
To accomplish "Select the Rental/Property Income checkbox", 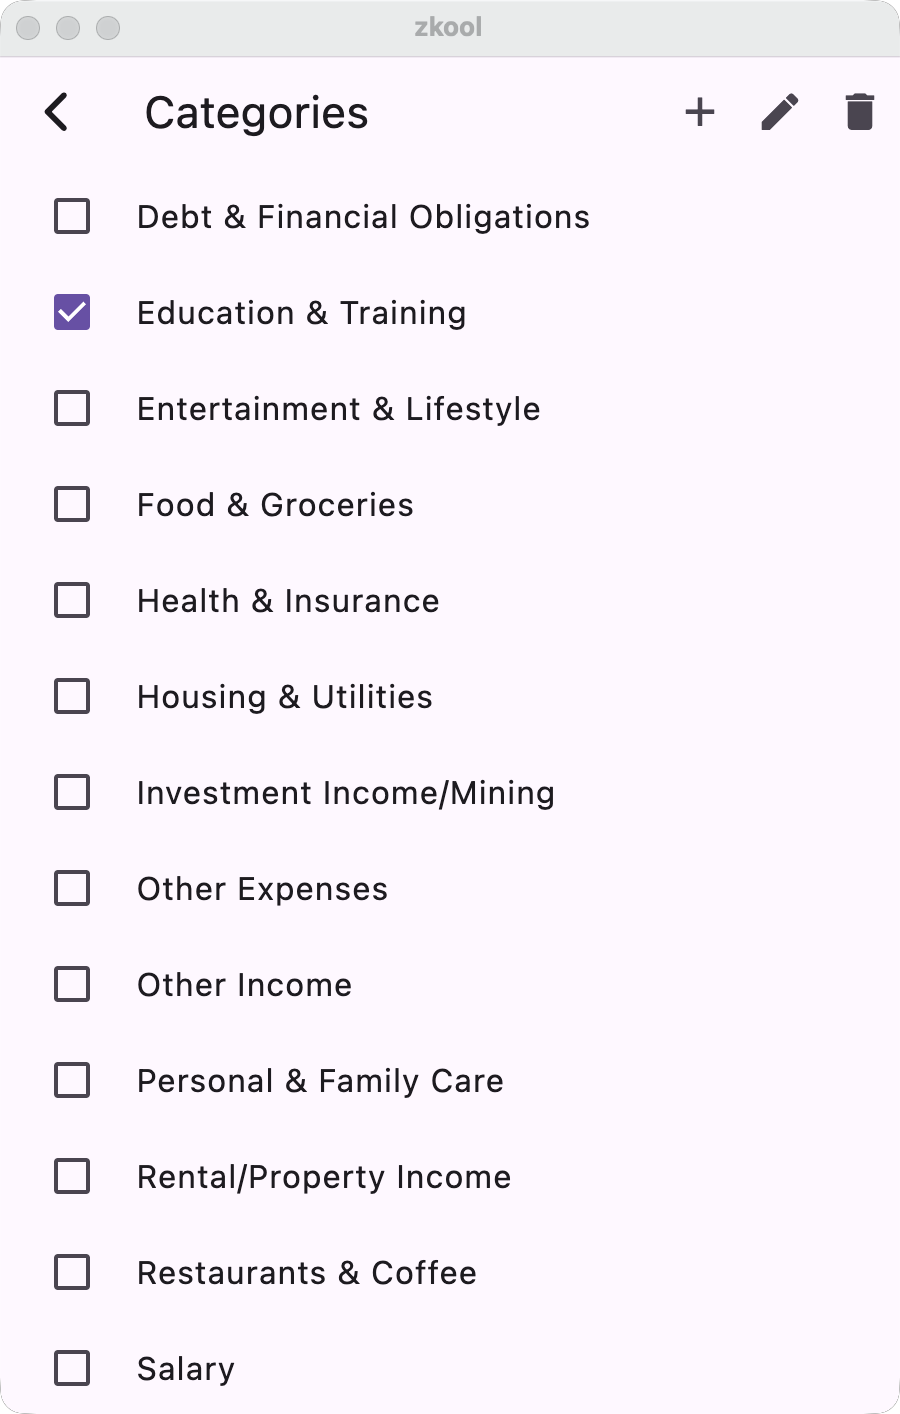I will 72,1176.
